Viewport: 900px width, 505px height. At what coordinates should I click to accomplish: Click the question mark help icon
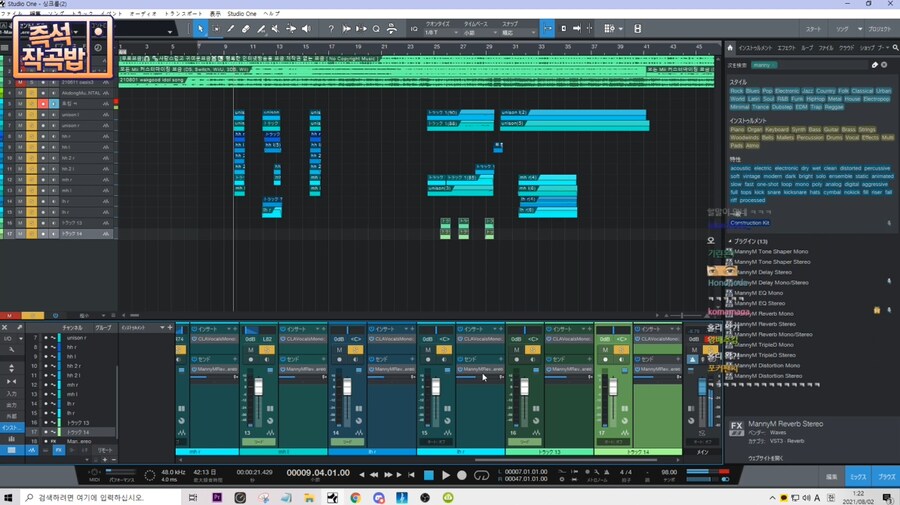click(x=331, y=28)
